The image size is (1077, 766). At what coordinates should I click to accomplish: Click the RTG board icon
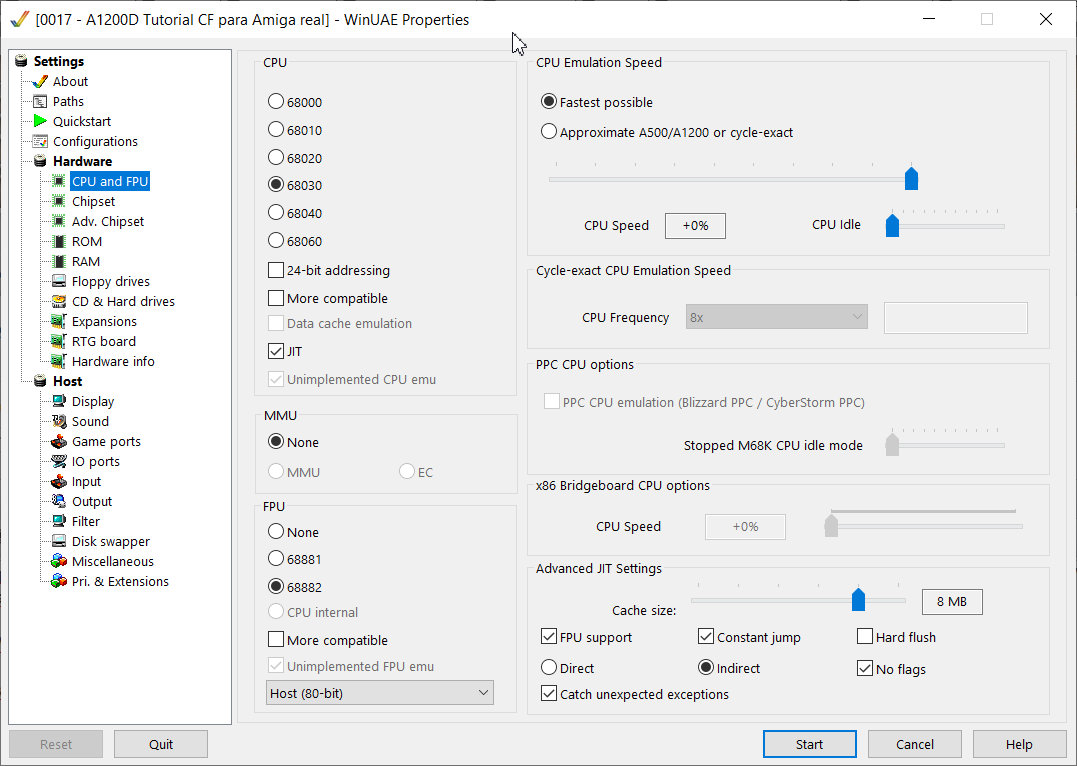point(59,341)
